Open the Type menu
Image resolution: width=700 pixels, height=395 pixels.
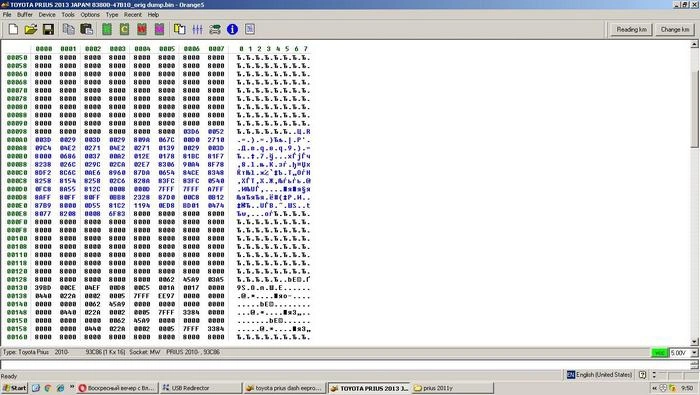point(112,15)
